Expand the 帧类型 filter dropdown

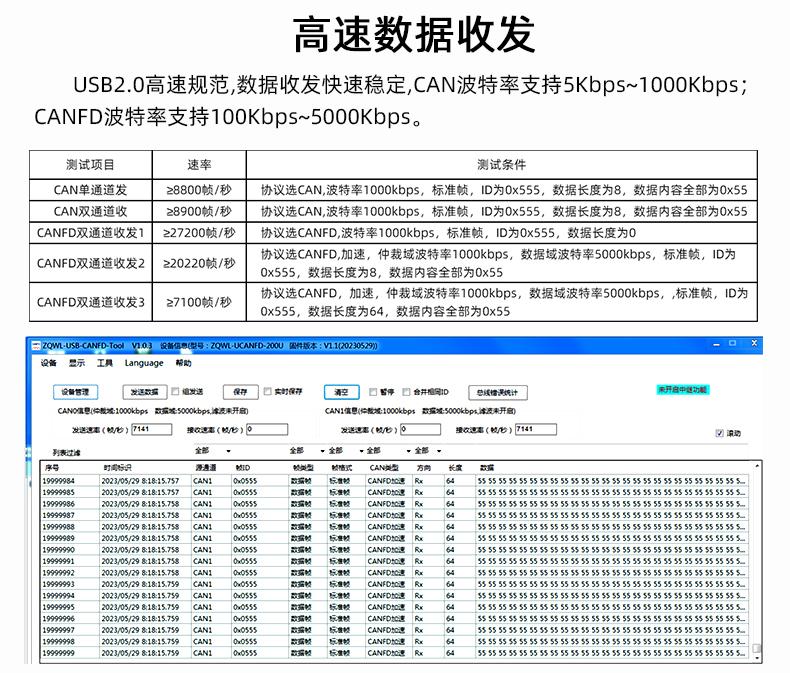pos(307,450)
